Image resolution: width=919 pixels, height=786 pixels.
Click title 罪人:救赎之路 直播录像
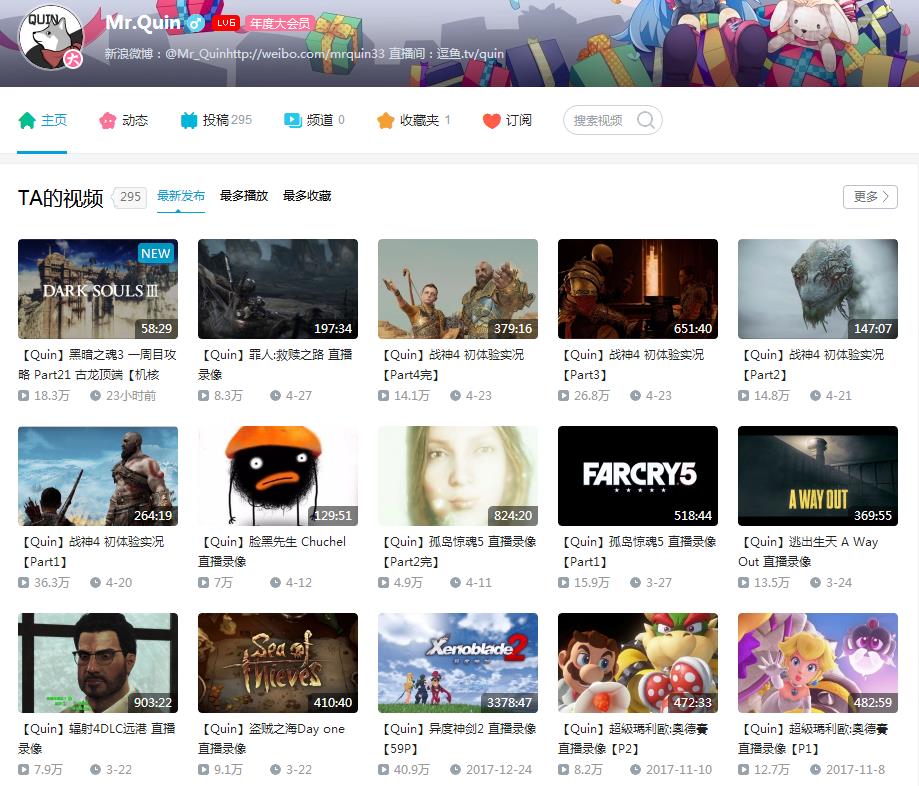[x=275, y=365]
